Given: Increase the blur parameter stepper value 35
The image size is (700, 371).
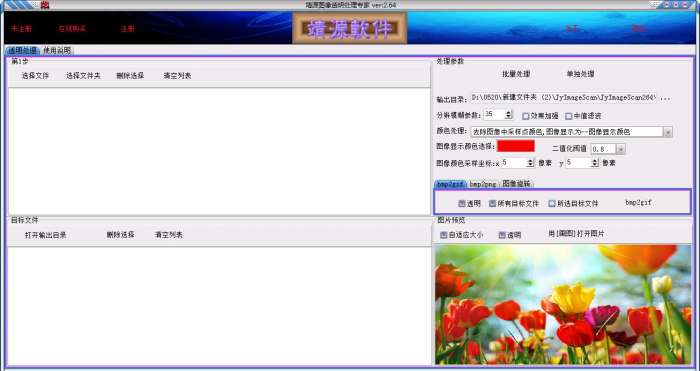Looking at the screenshot, I should (x=508, y=113).
